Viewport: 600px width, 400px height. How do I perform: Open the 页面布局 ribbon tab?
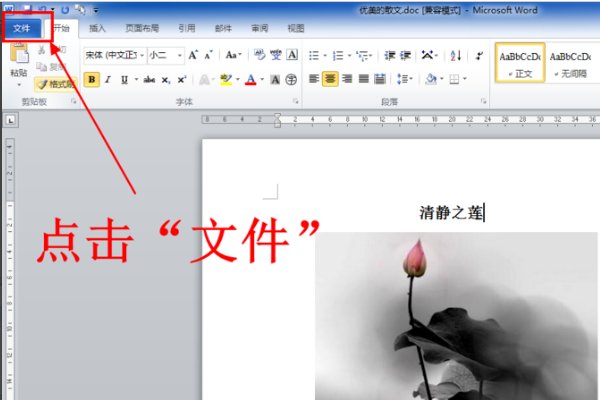142,28
